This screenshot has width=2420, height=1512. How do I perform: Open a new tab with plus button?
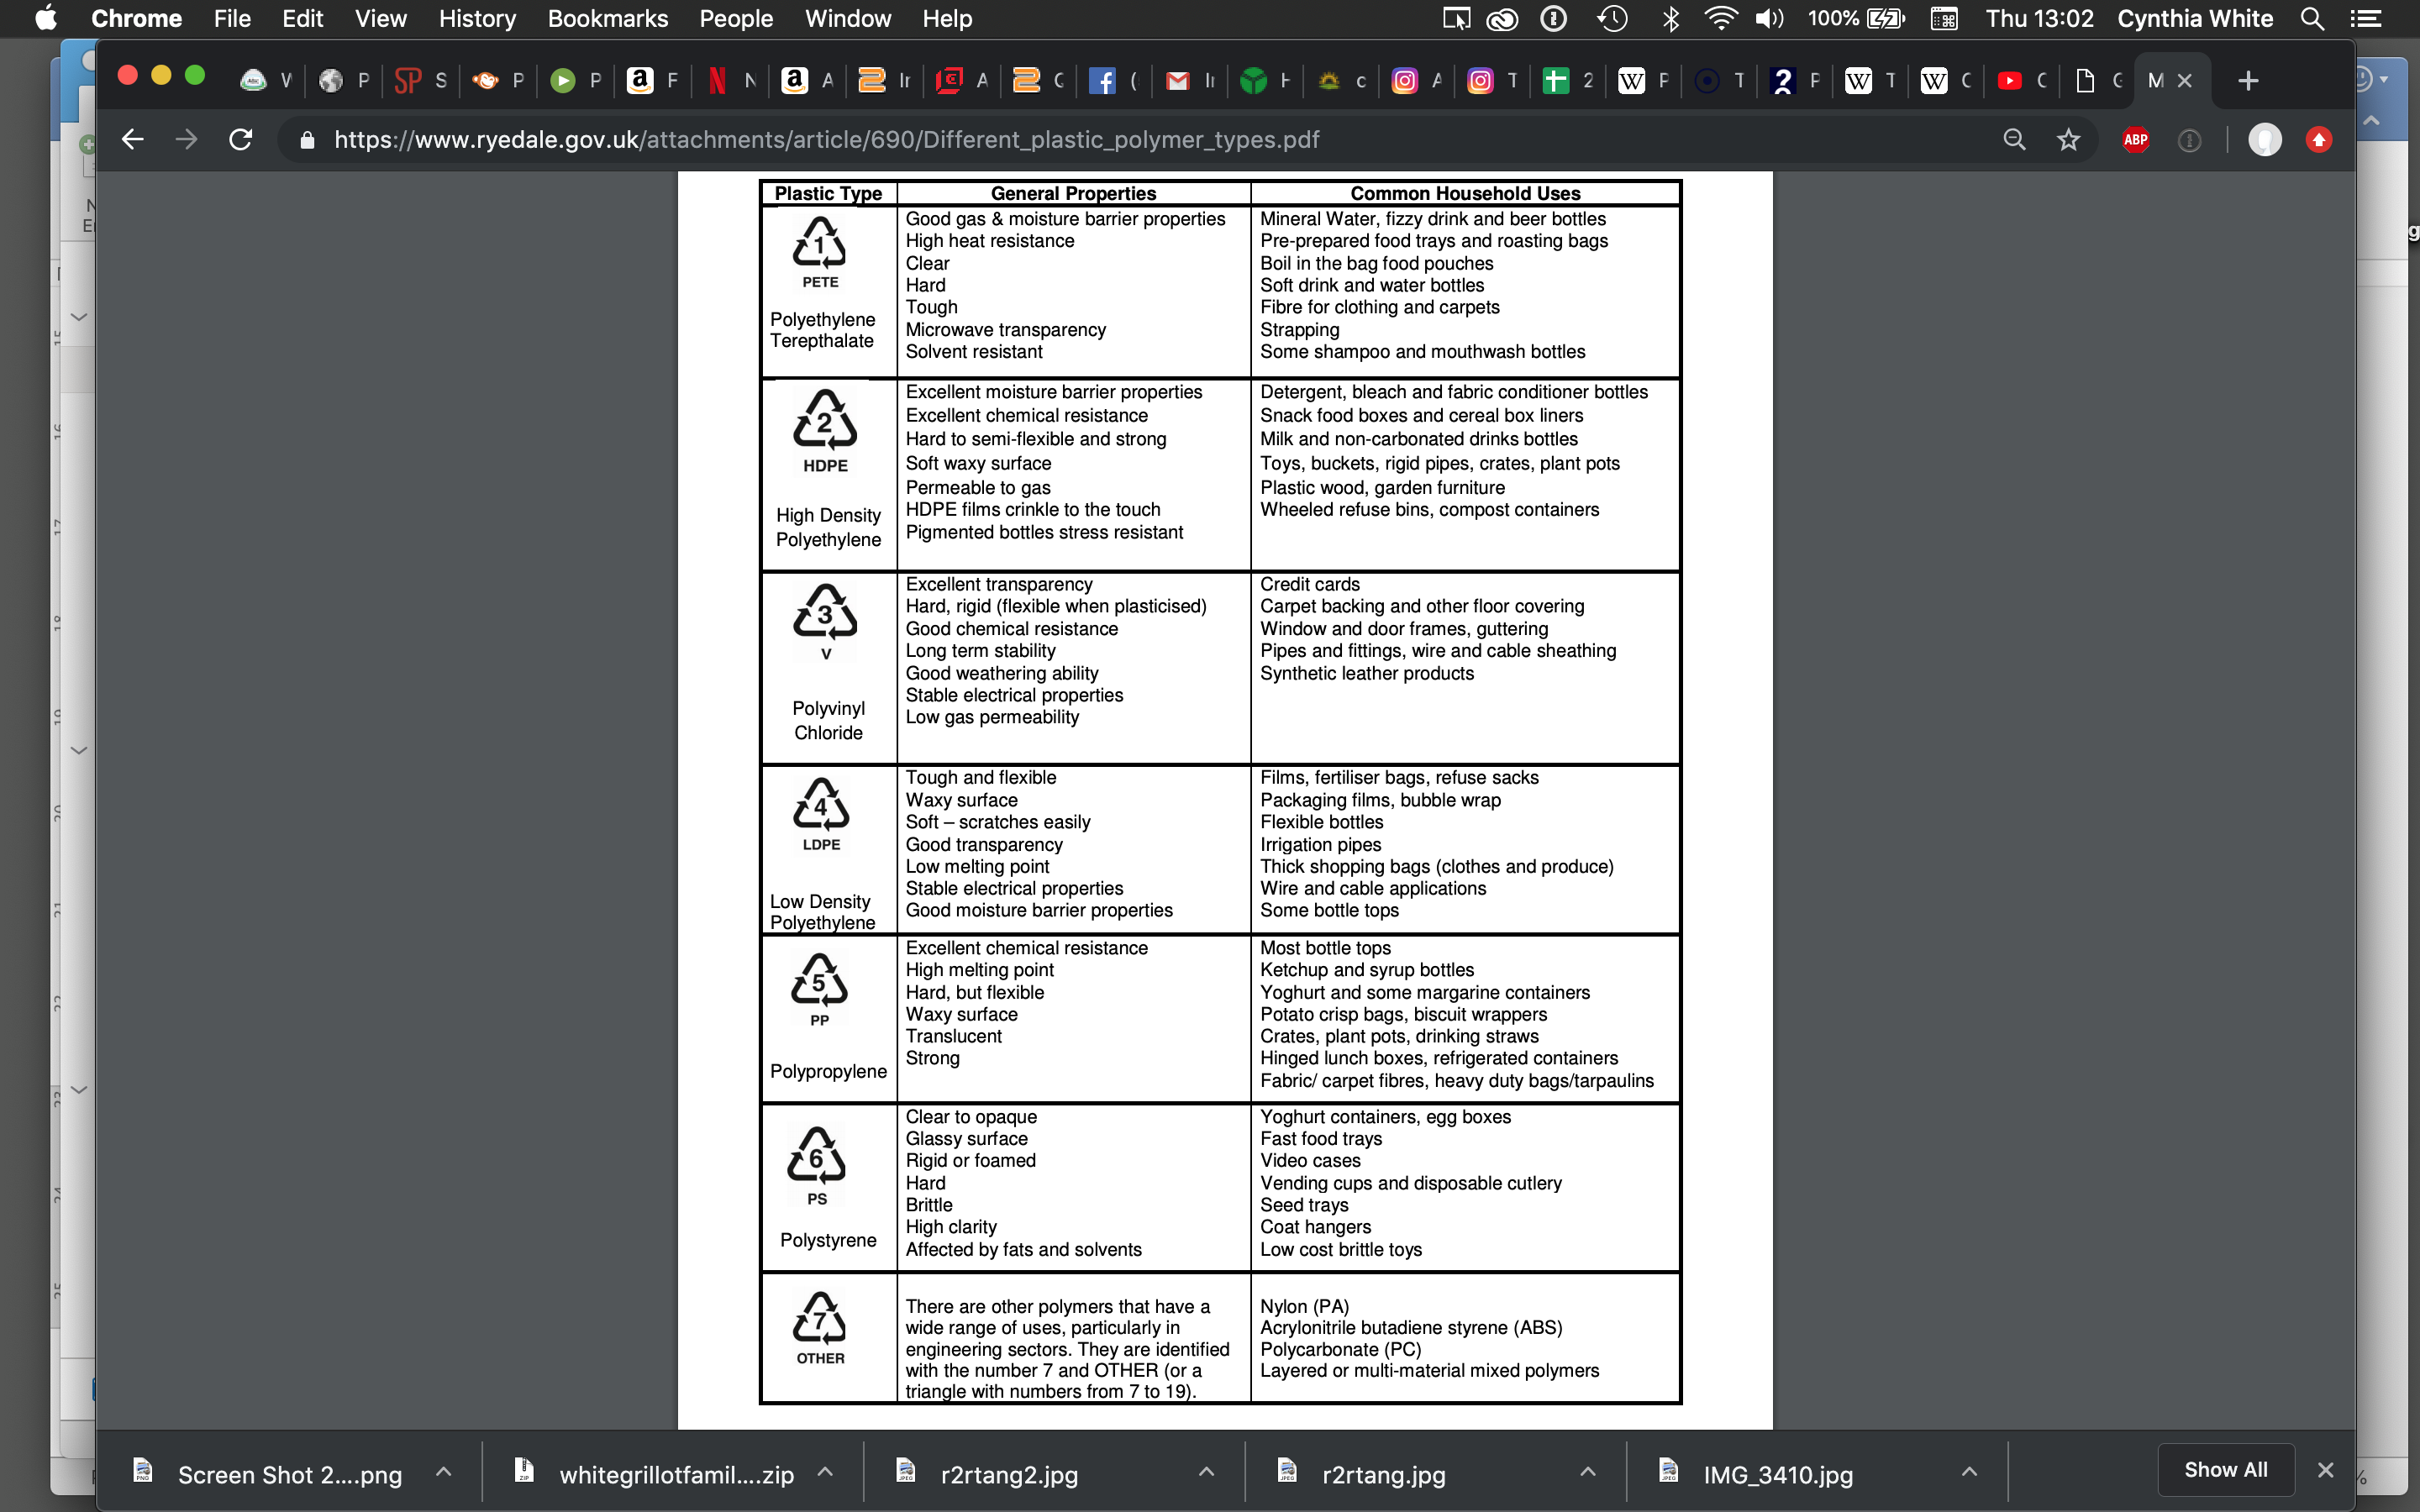point(2248,81)
